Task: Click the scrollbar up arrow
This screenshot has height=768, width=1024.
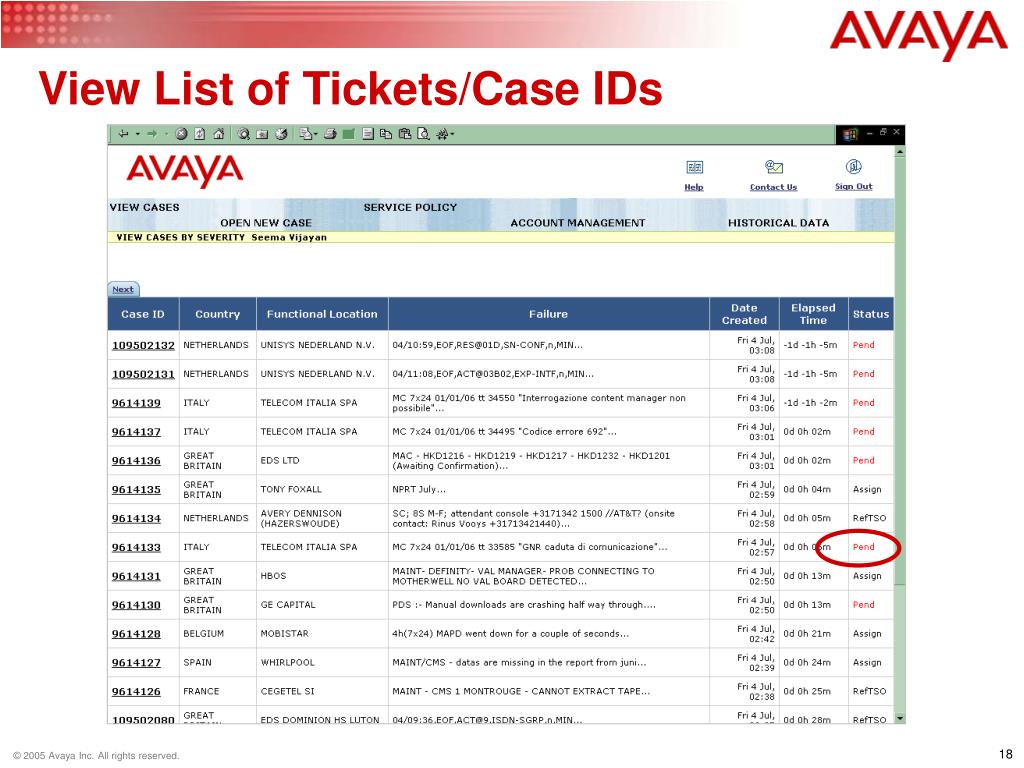Action: click(900, 152)
